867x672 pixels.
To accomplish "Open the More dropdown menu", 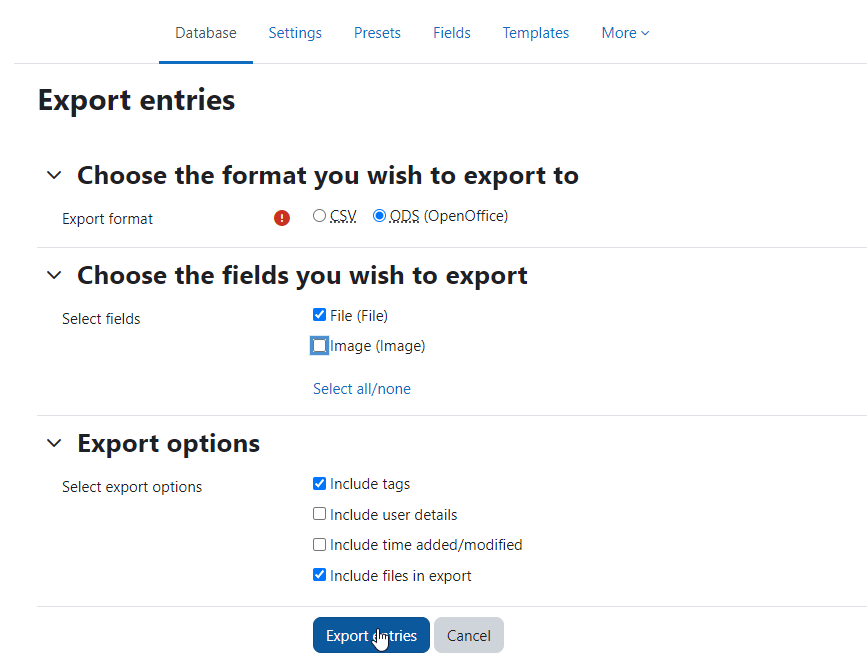I will point(625,33).
